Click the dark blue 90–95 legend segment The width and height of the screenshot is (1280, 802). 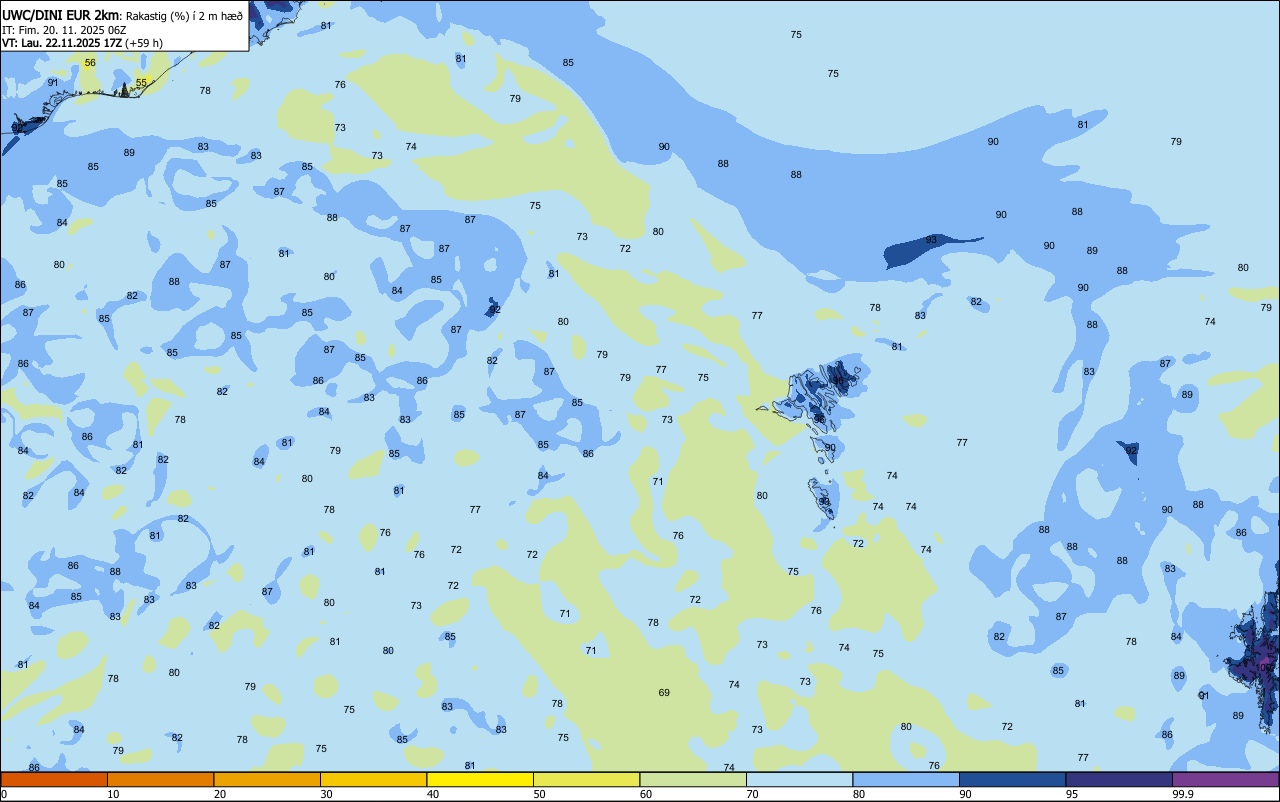point(1012,779)
